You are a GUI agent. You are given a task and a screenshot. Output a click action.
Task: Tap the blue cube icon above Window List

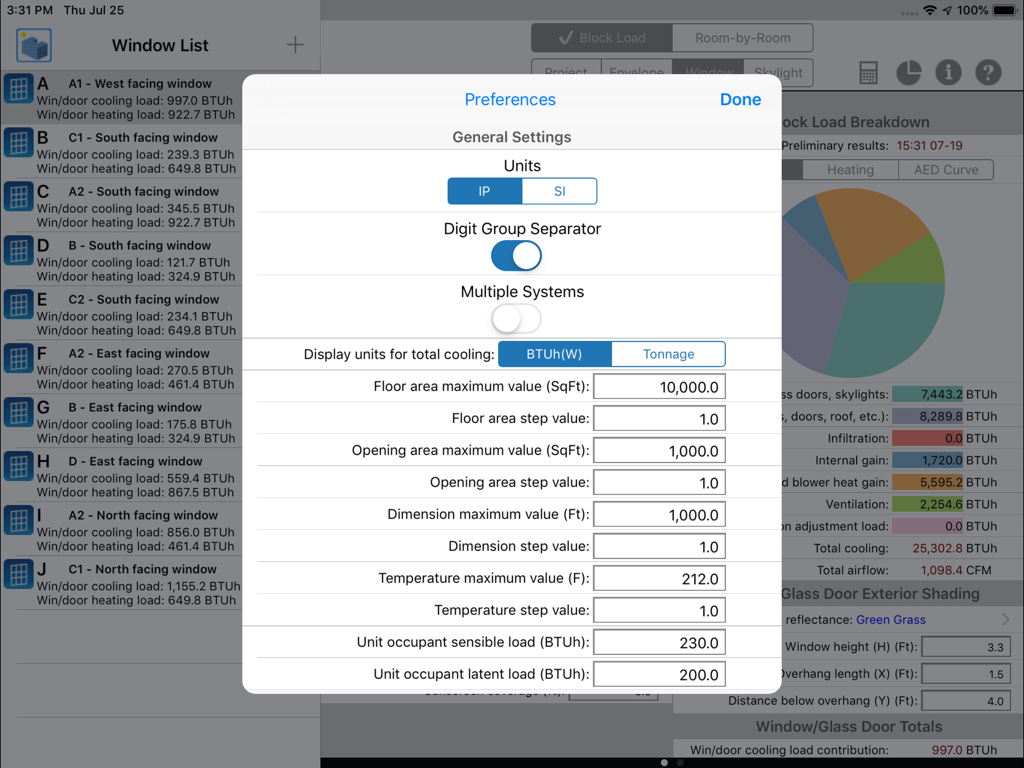[x=34, y=44]
